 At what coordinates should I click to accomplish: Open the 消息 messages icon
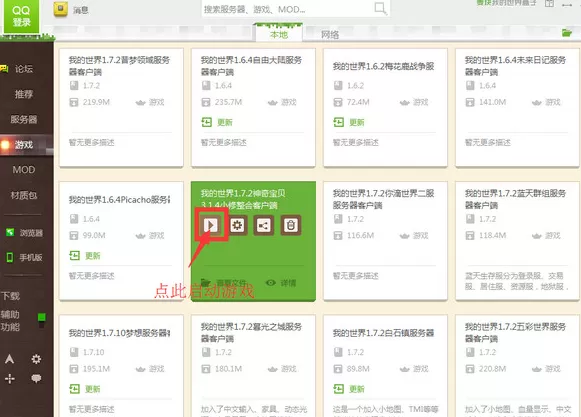pos(61,9)
